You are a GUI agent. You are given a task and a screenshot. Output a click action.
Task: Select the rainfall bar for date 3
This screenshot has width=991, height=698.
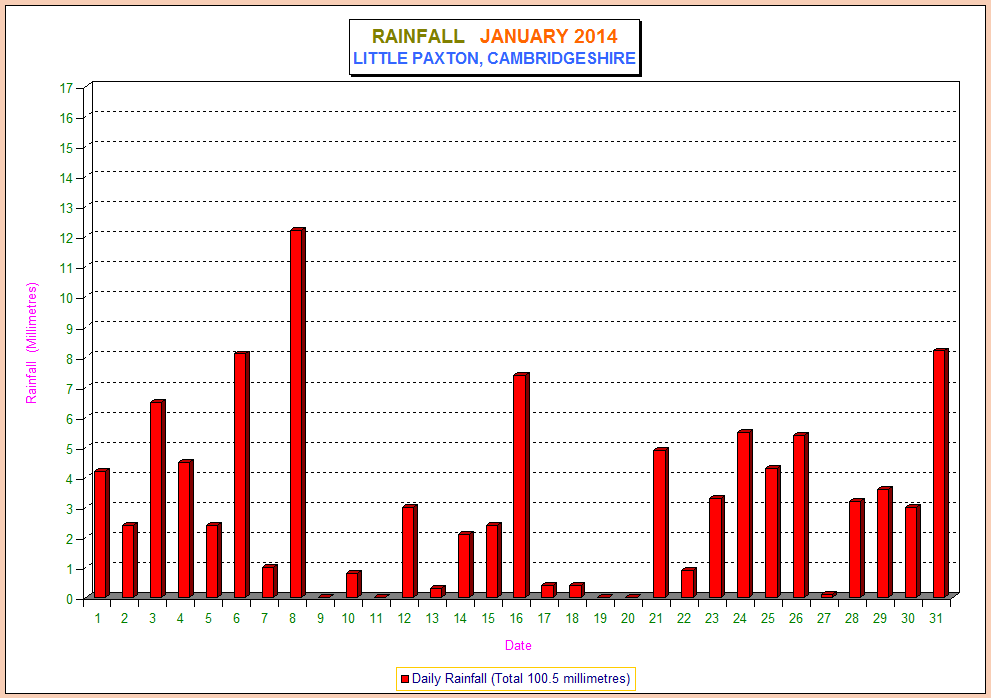point(157,499)
